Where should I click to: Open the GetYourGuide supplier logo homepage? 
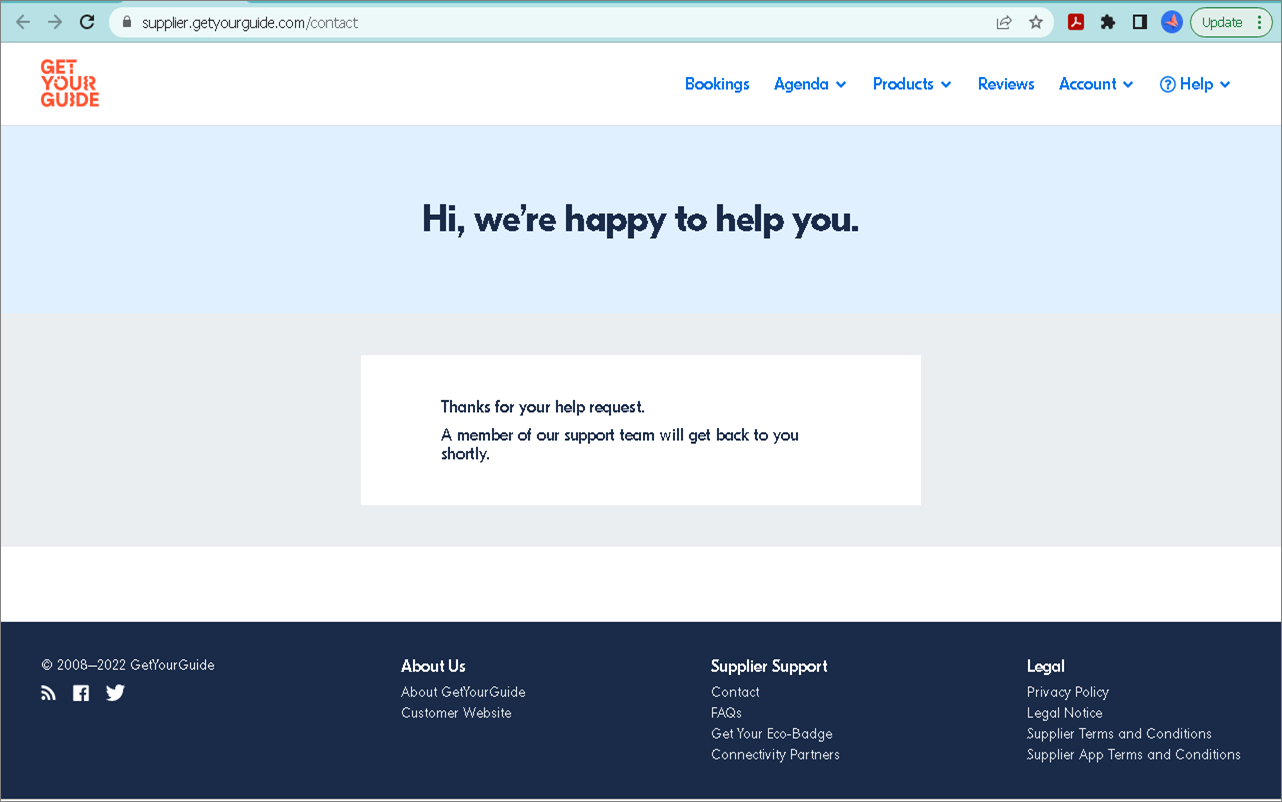(69, 83)
